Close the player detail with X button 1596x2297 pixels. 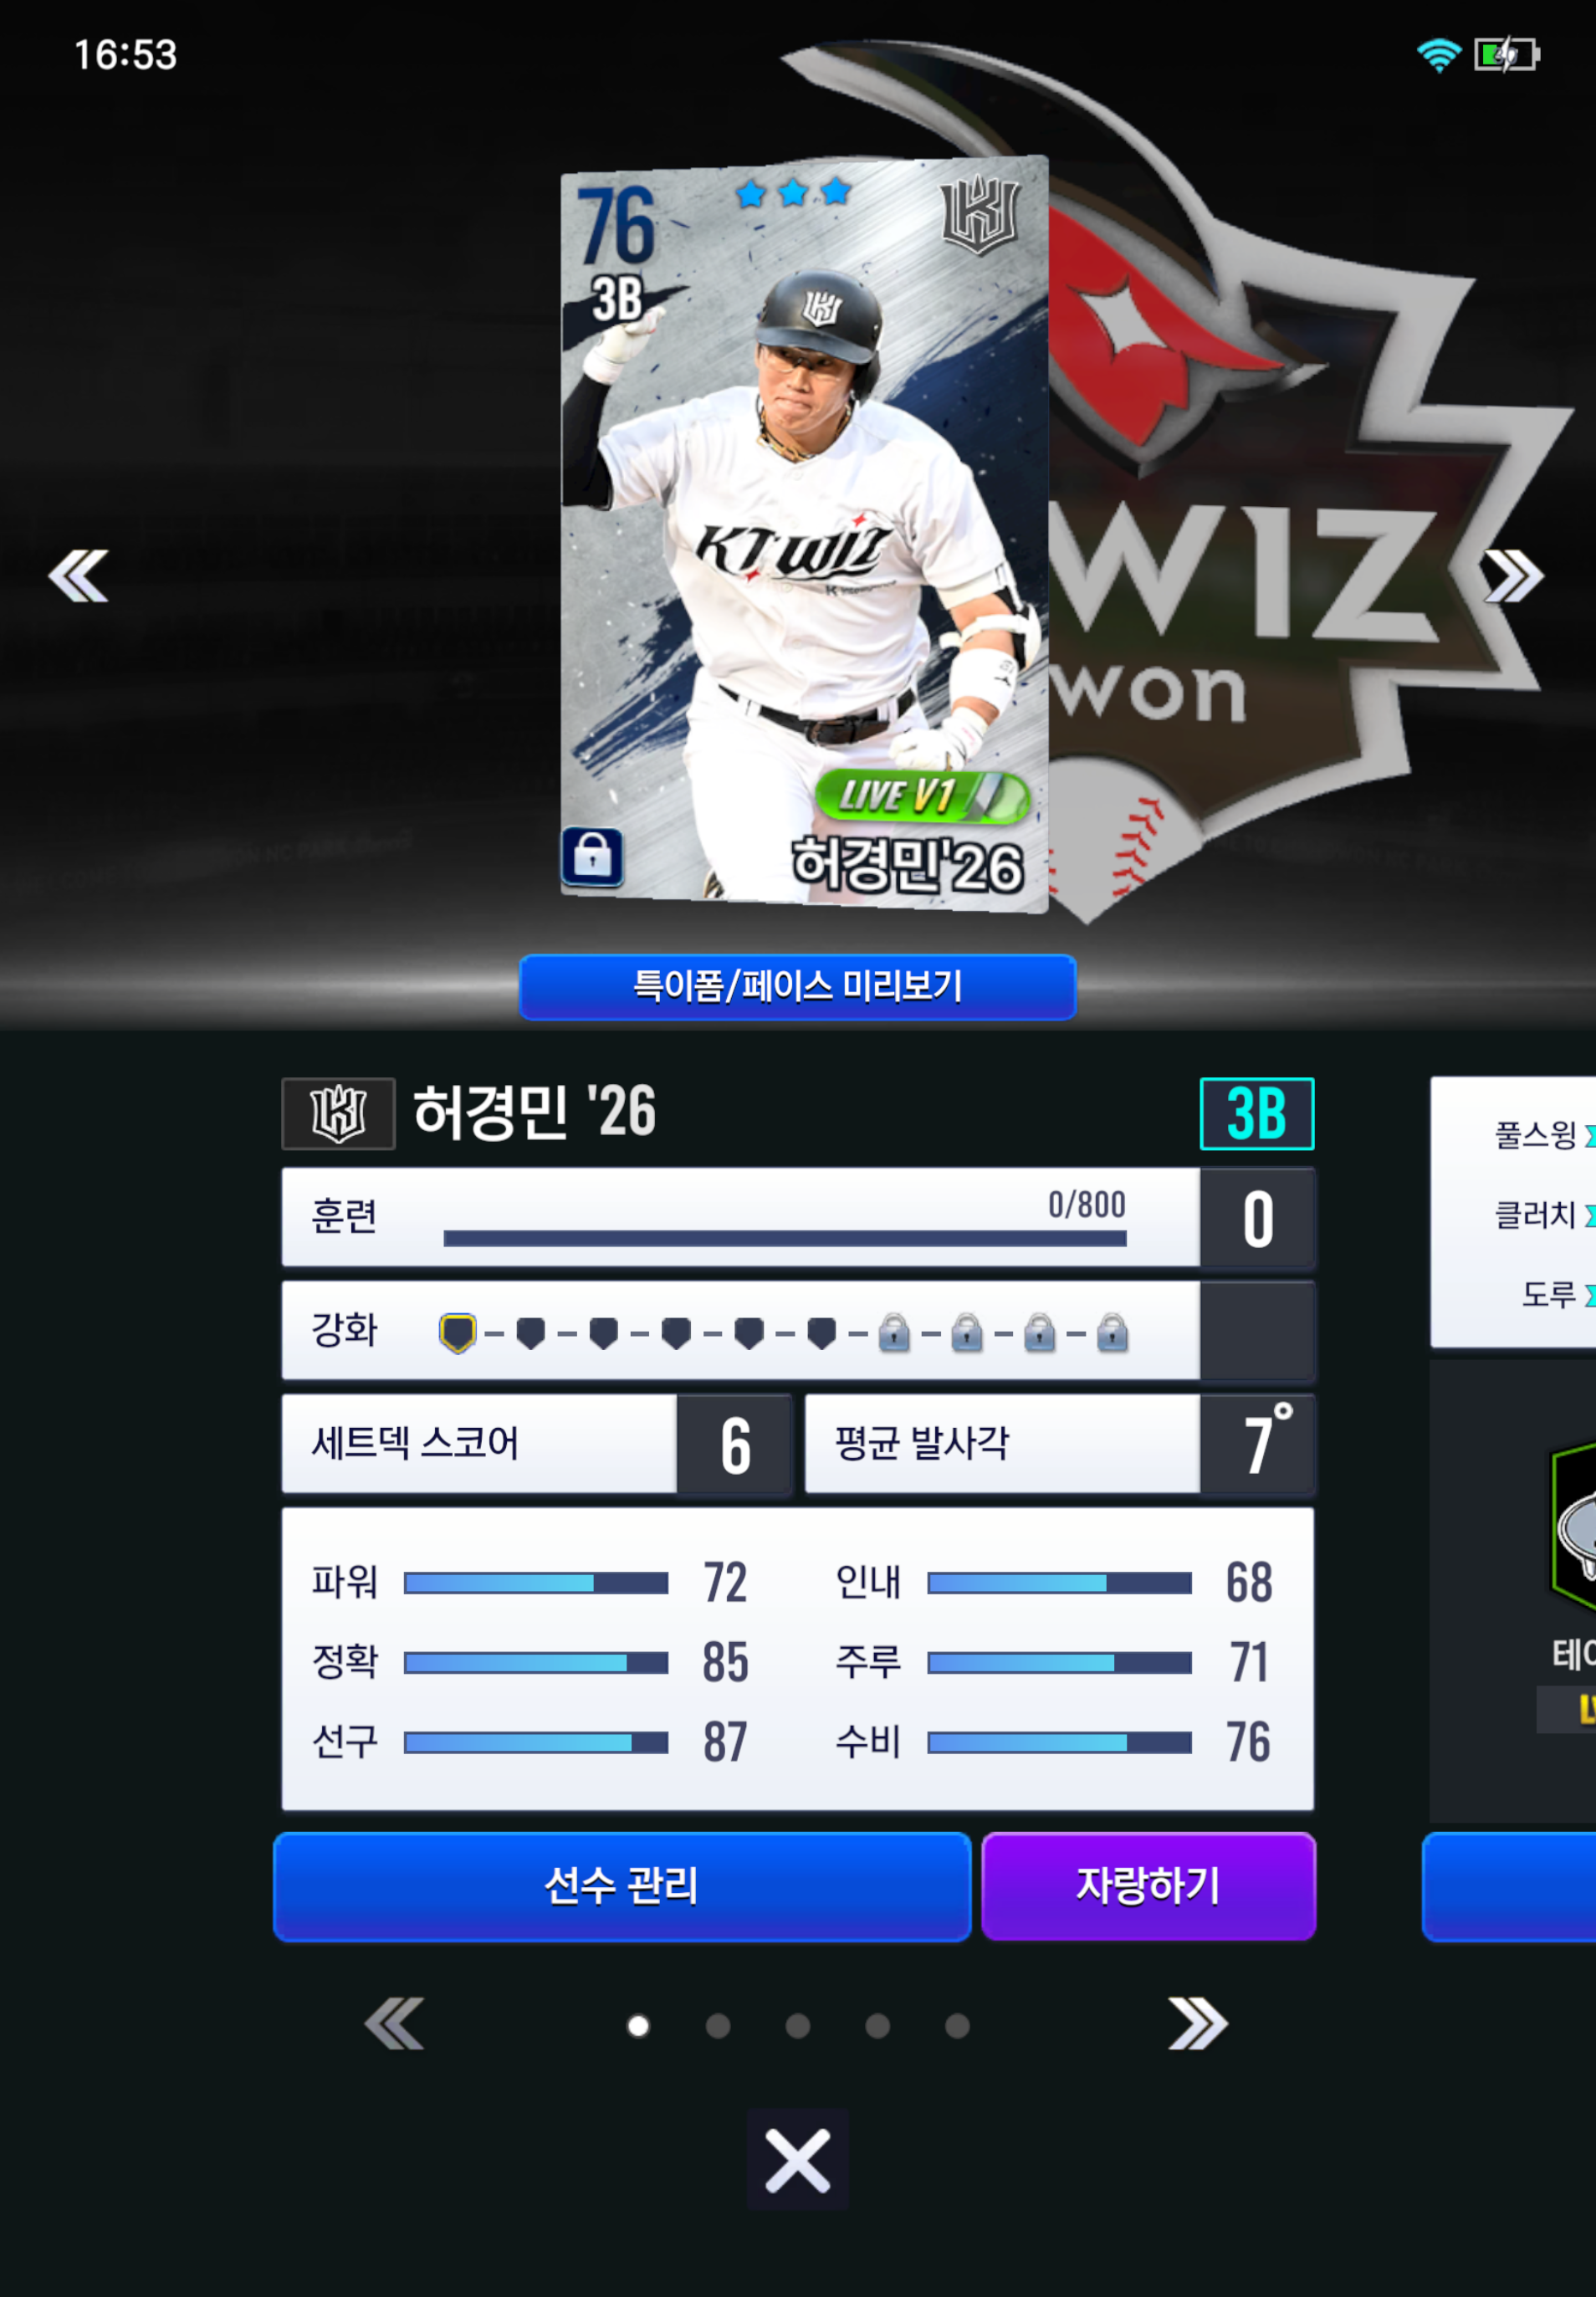(x=797, y=2160)
